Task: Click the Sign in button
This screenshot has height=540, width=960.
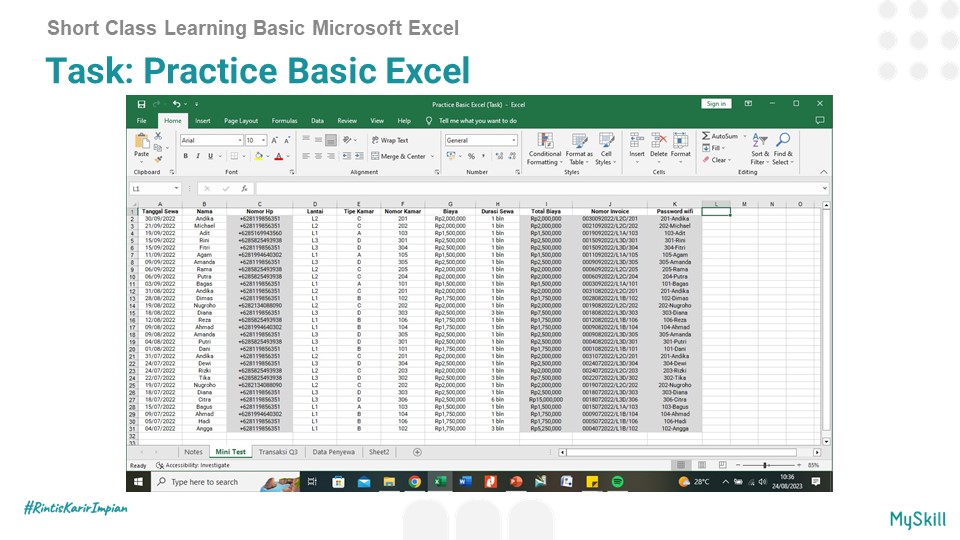Action: [x=716, y=103]
